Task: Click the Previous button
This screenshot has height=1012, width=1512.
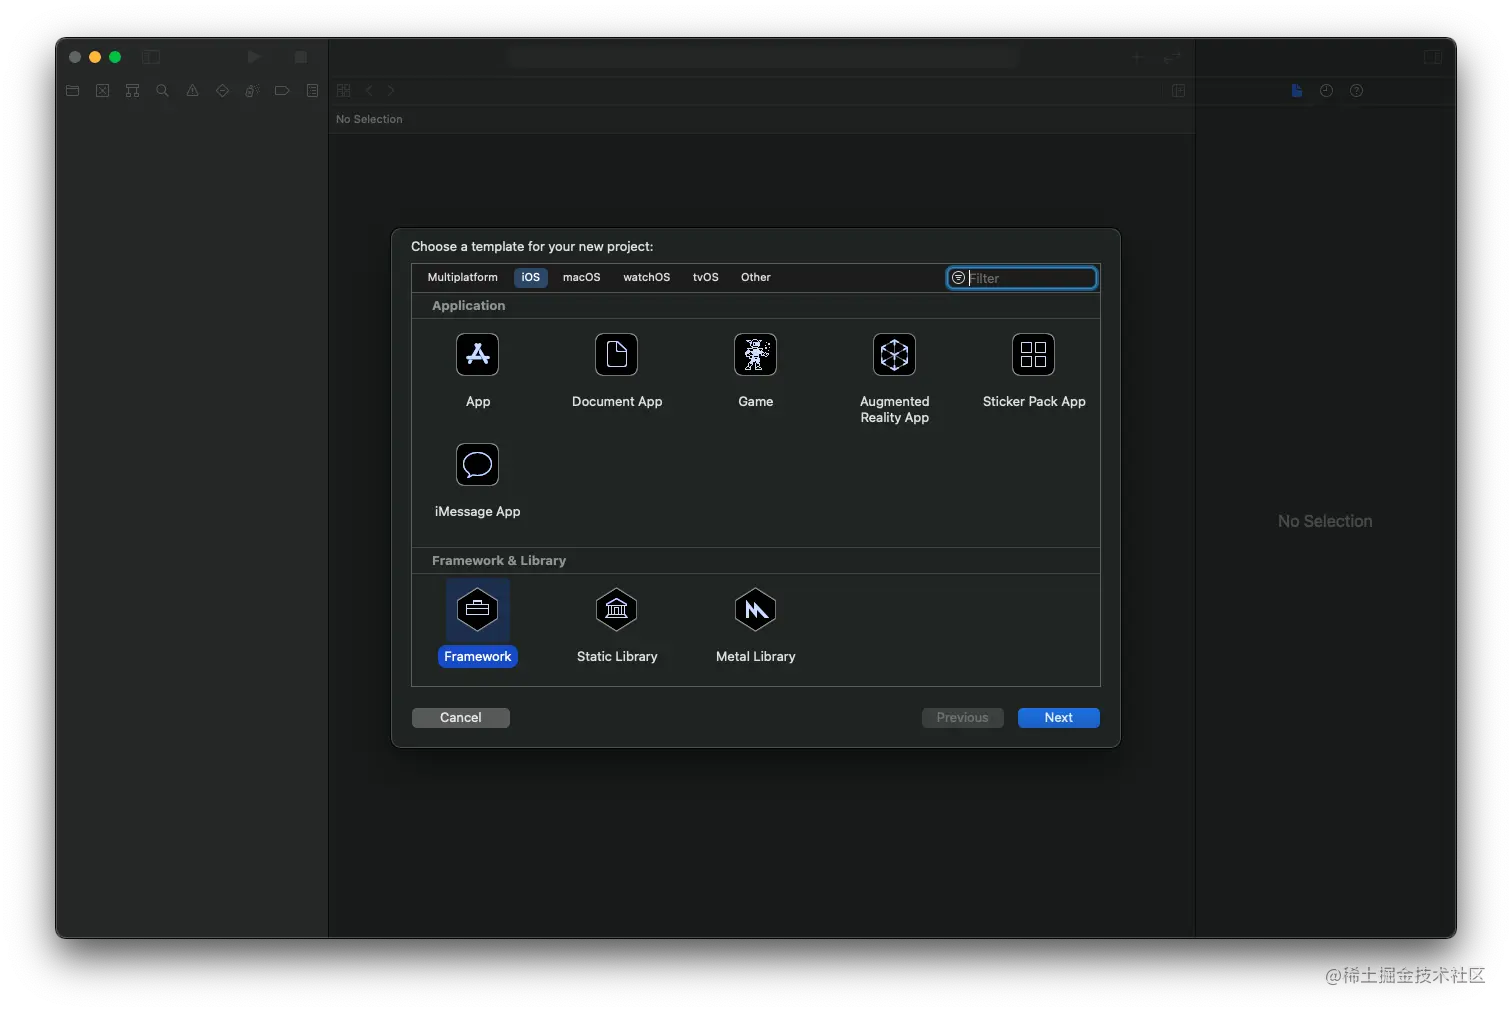Action: [962, 717]
